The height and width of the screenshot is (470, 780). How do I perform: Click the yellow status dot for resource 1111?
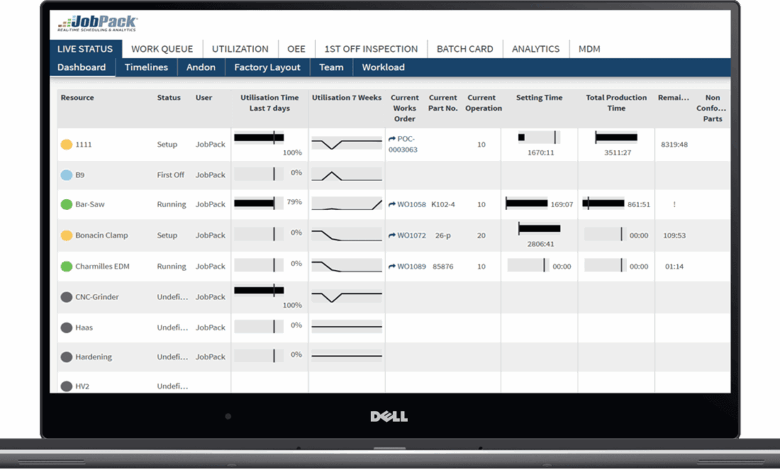(67, 145)
